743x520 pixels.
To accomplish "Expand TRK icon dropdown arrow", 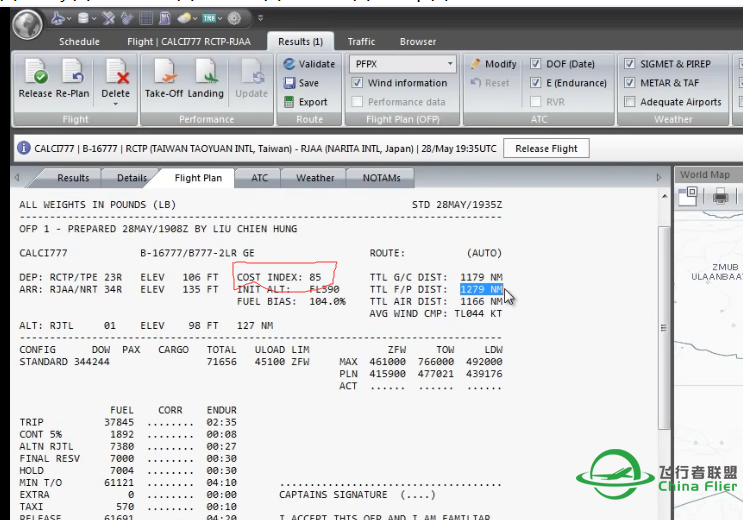I will click(220, 19).
